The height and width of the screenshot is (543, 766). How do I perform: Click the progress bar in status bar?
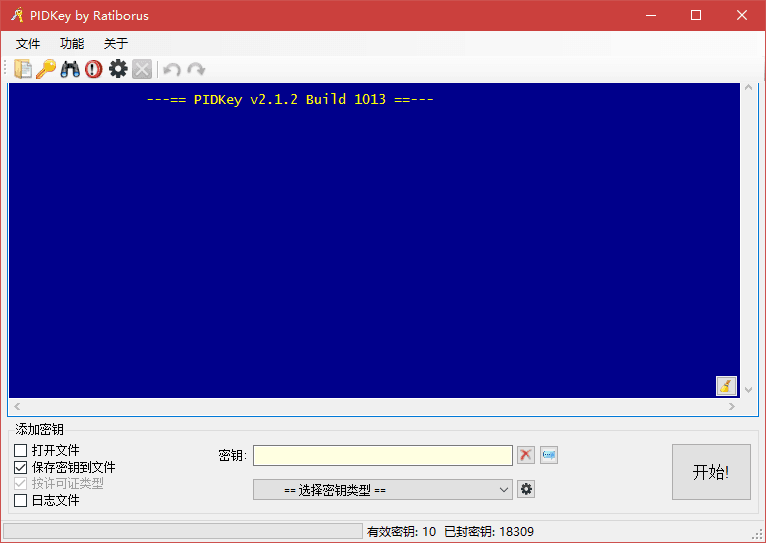click(183, 531)
